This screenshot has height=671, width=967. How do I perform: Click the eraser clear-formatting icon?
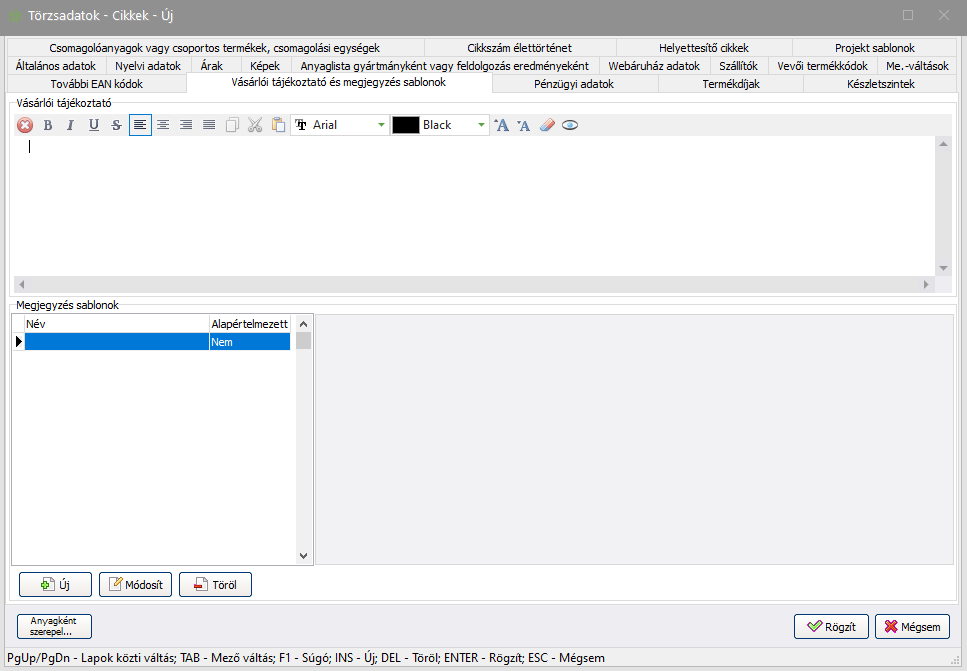[x=547, y=125]
